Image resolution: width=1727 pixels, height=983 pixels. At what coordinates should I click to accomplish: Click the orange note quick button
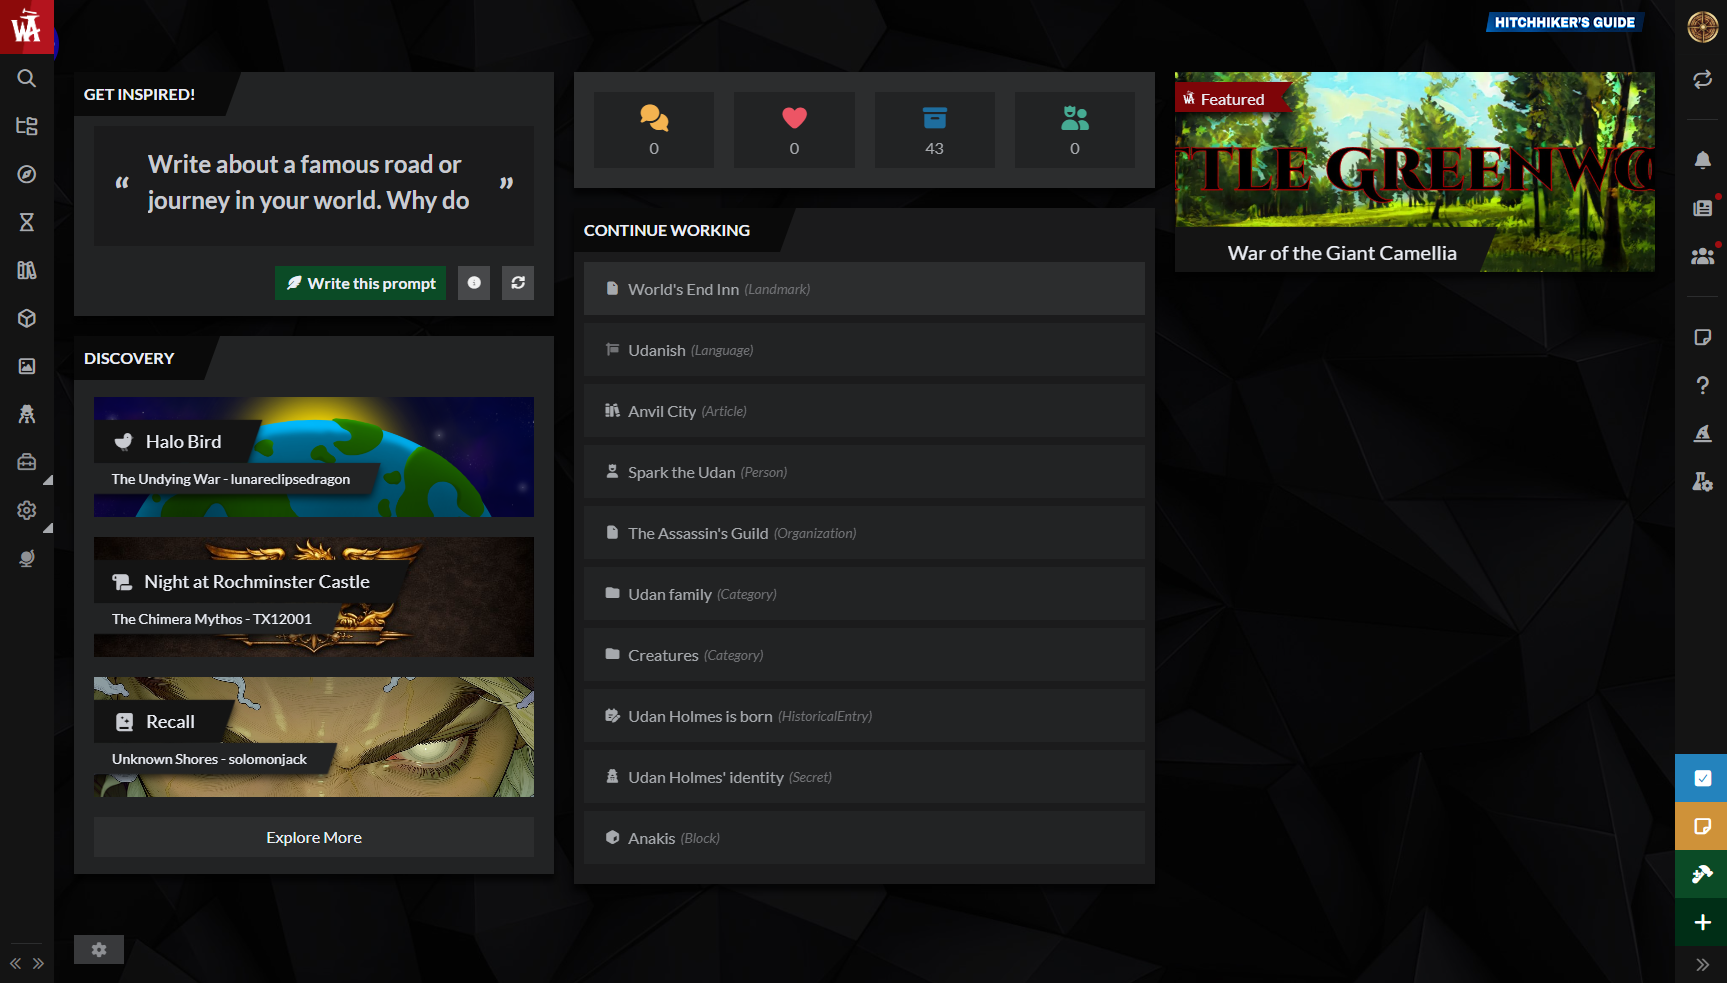point(1702,826)
